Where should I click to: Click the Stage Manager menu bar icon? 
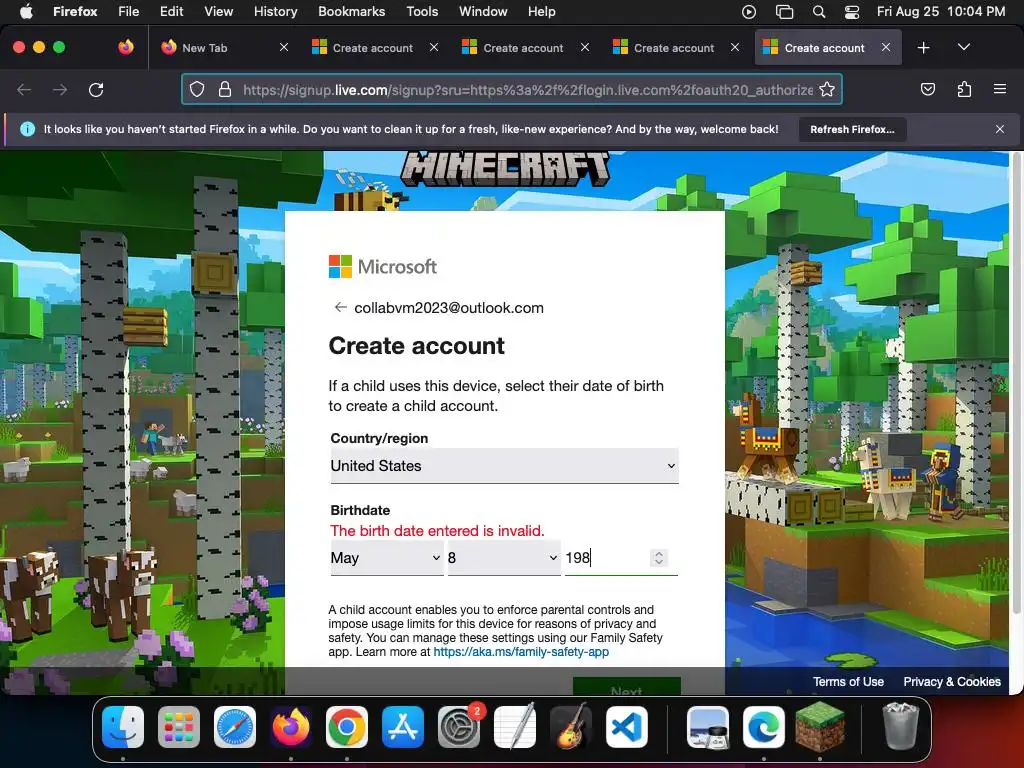tap(784, 11)
